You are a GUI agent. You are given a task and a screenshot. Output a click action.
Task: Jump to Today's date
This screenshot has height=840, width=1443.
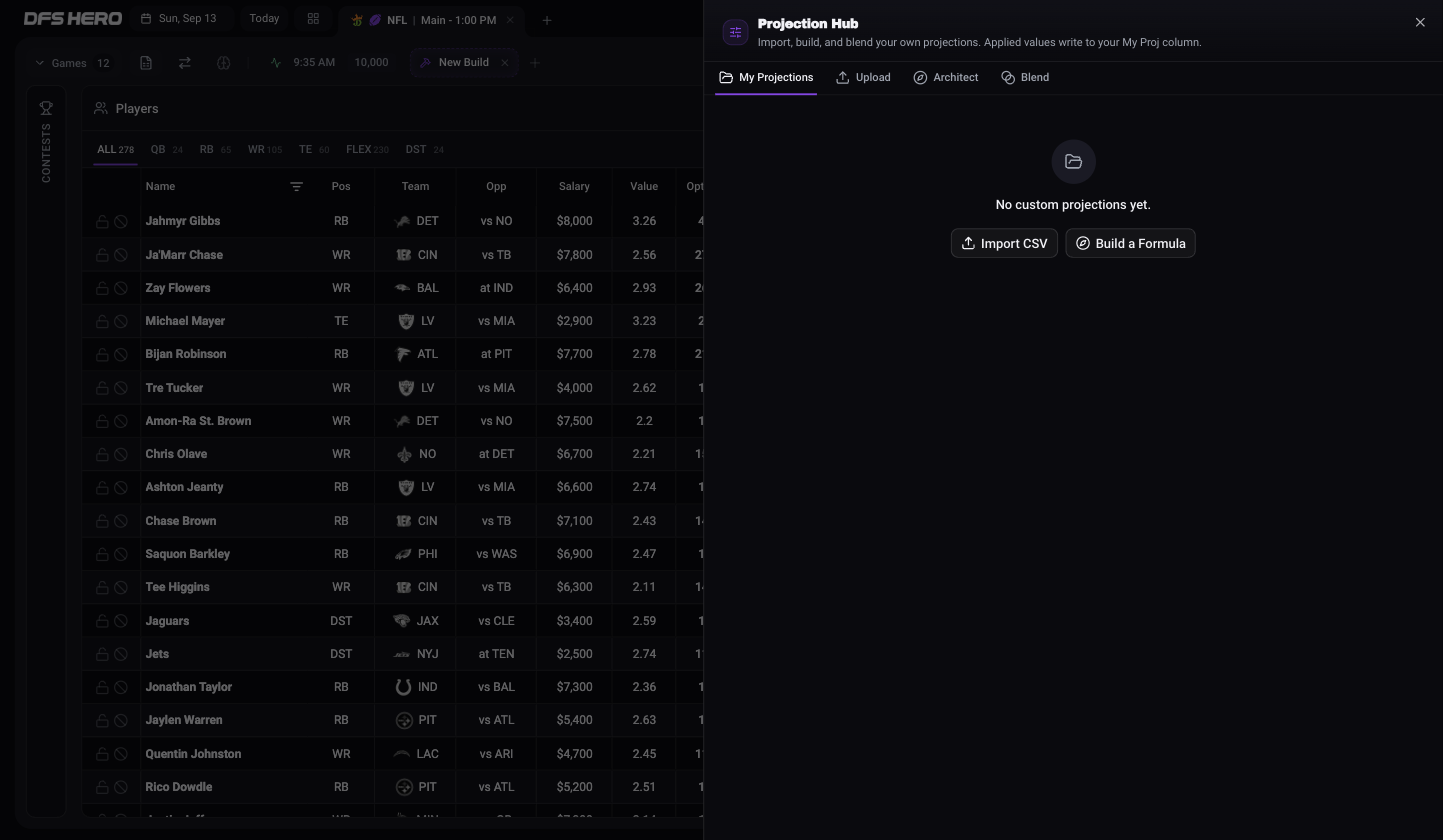(x=264, y=19)
